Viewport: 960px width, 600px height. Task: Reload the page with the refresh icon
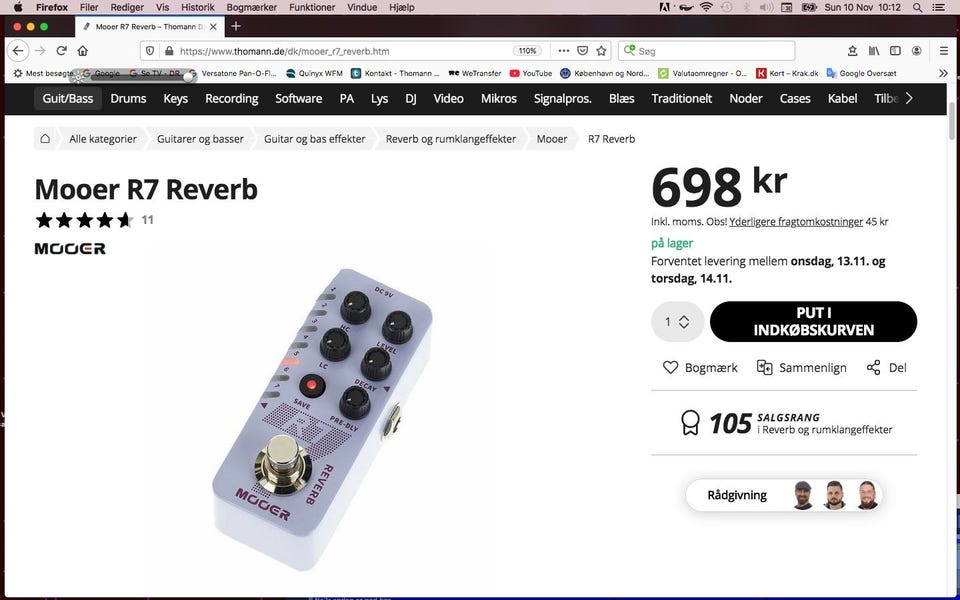61,51
